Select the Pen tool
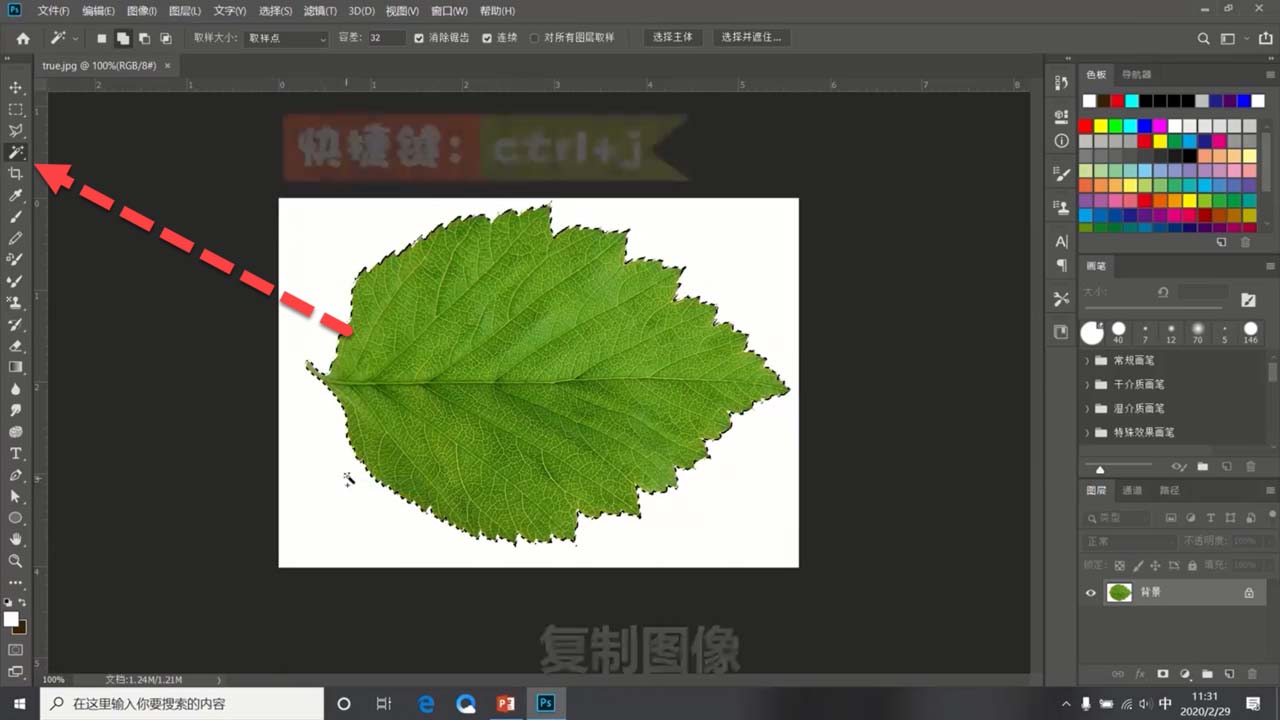This screenshot has height=720, width=1280. point(16,475)
